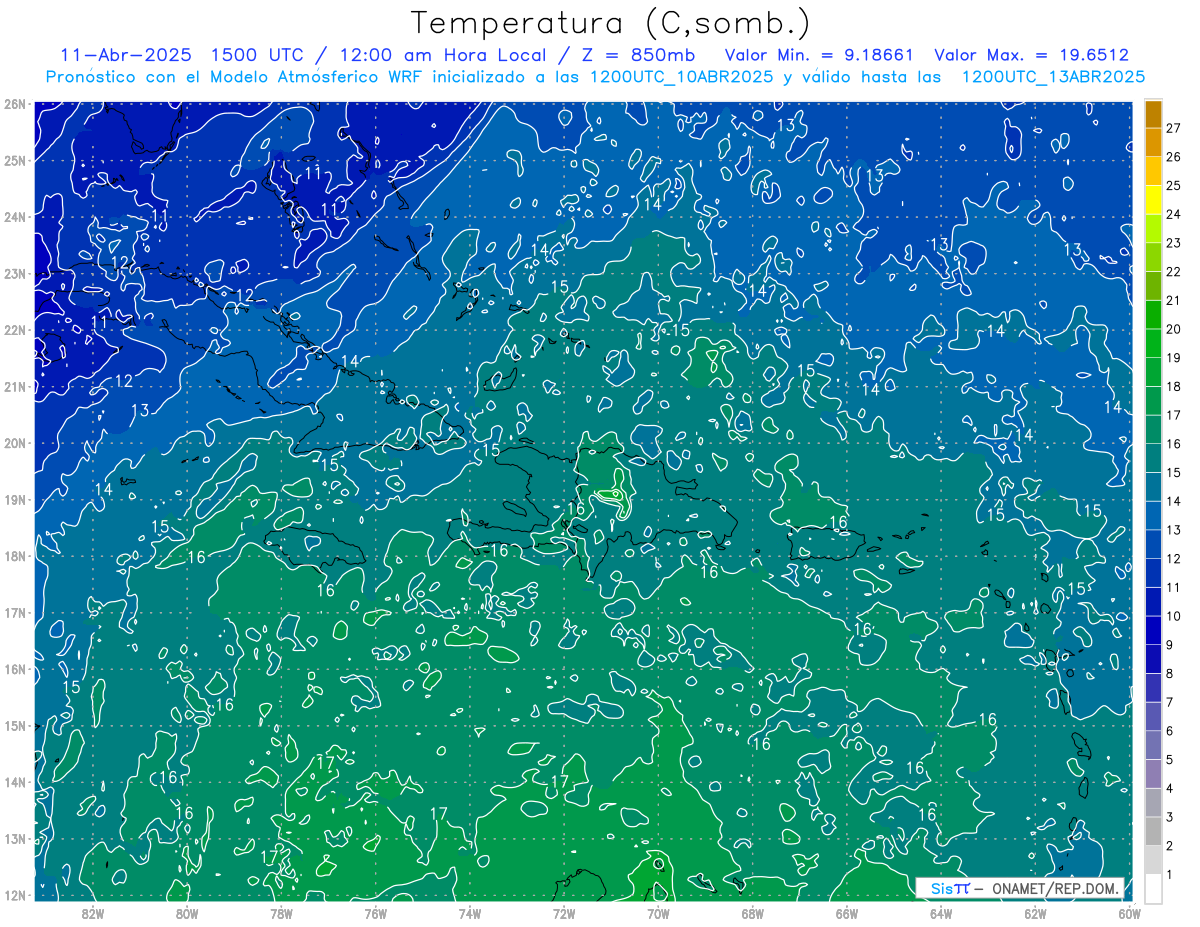Click the 74W longitude axis label
1200x927 pixels.
tap(469, 913)
